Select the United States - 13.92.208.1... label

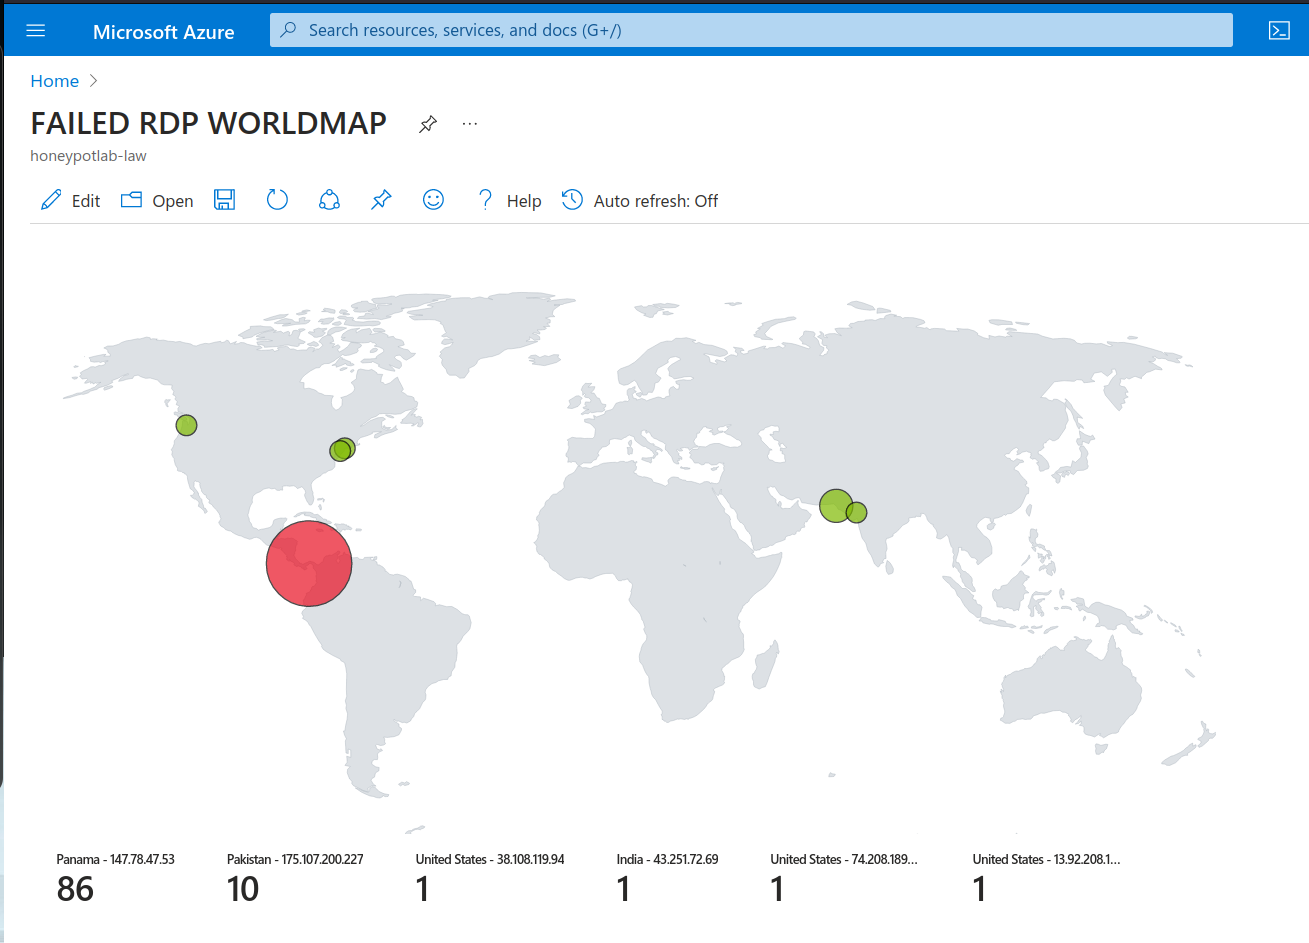click(x=1046, y=859)
